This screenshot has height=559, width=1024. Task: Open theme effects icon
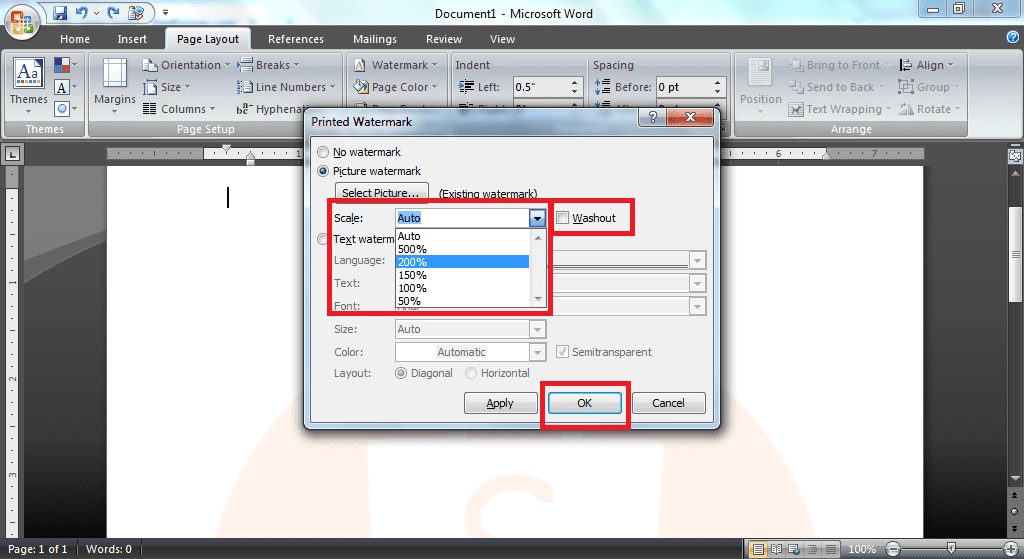tap(65, 108)
